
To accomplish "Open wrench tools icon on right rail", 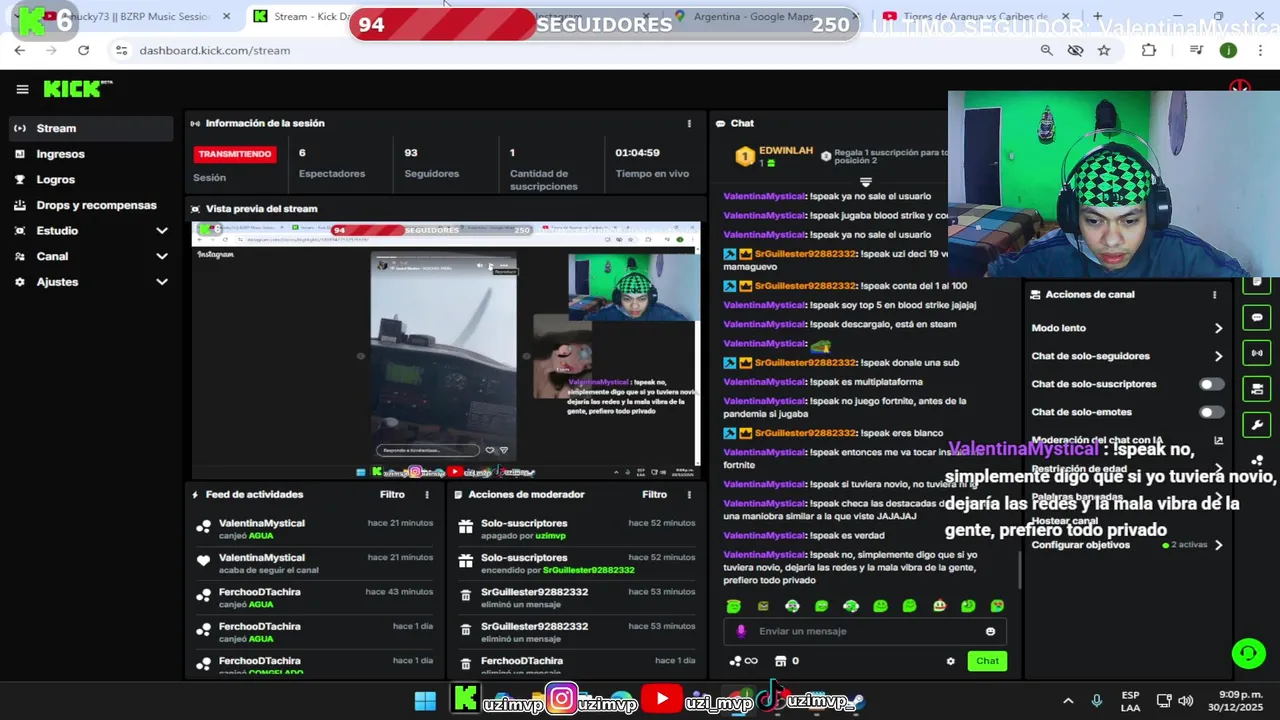I will point(1257,425).
